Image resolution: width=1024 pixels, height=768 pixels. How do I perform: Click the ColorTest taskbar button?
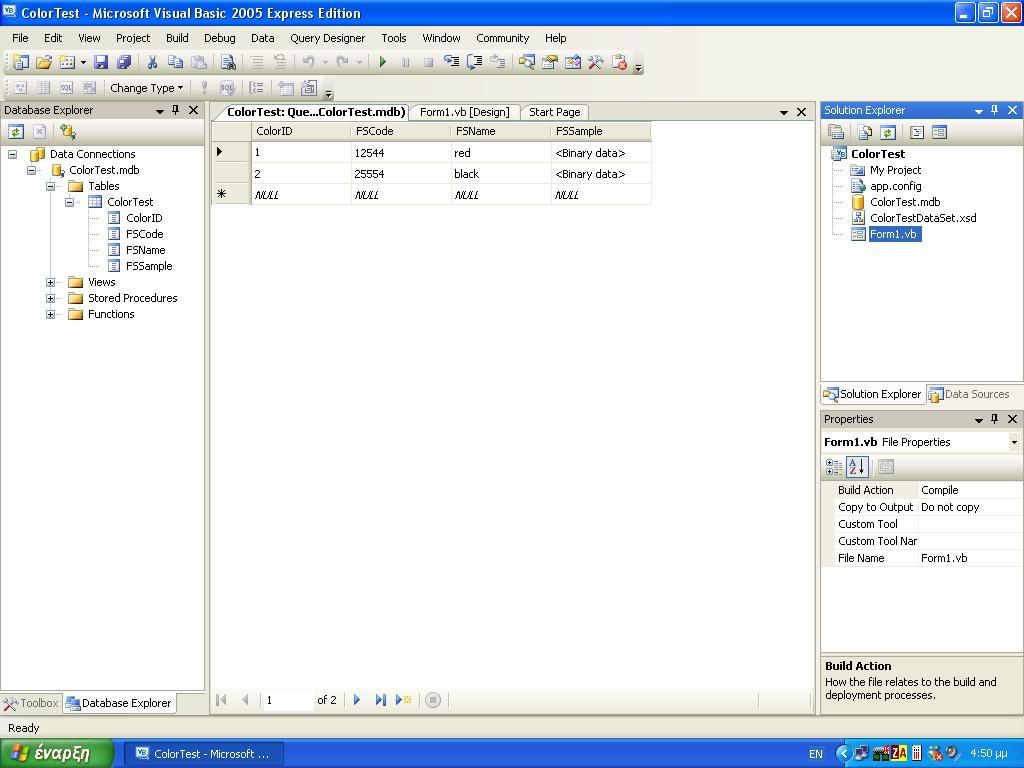point(204,754)
